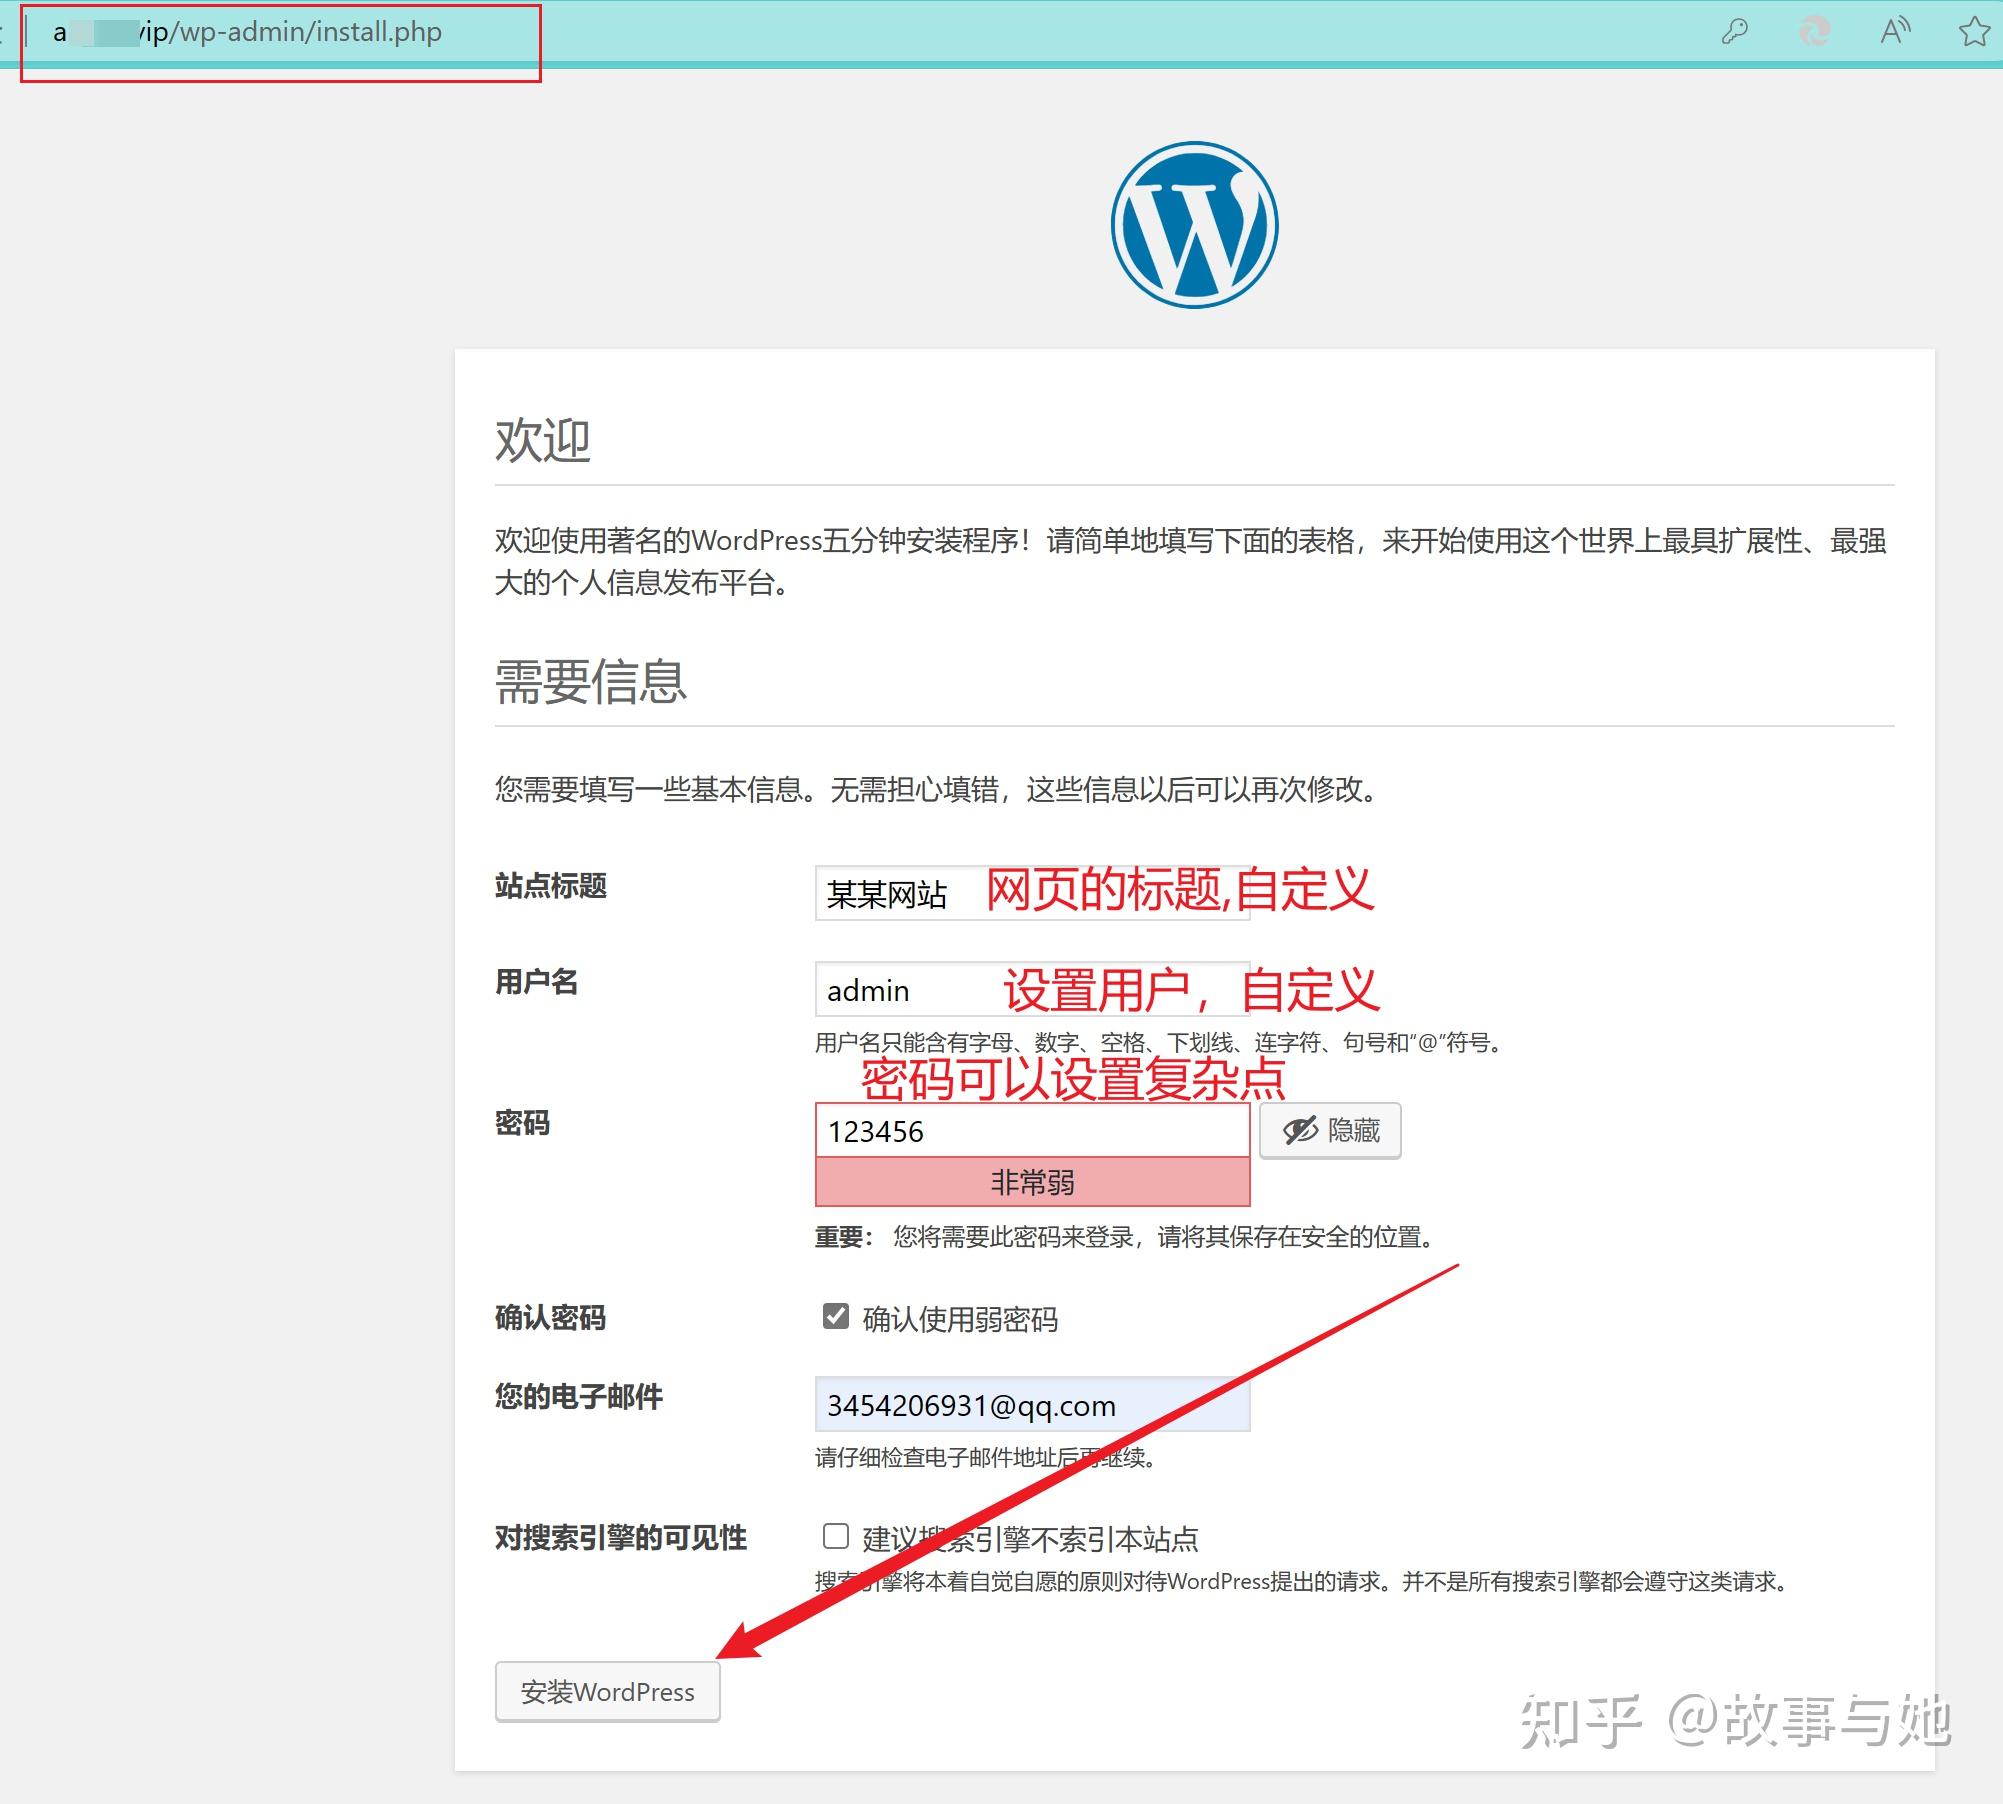Click the 安装WordPress button

[607, 1691]
